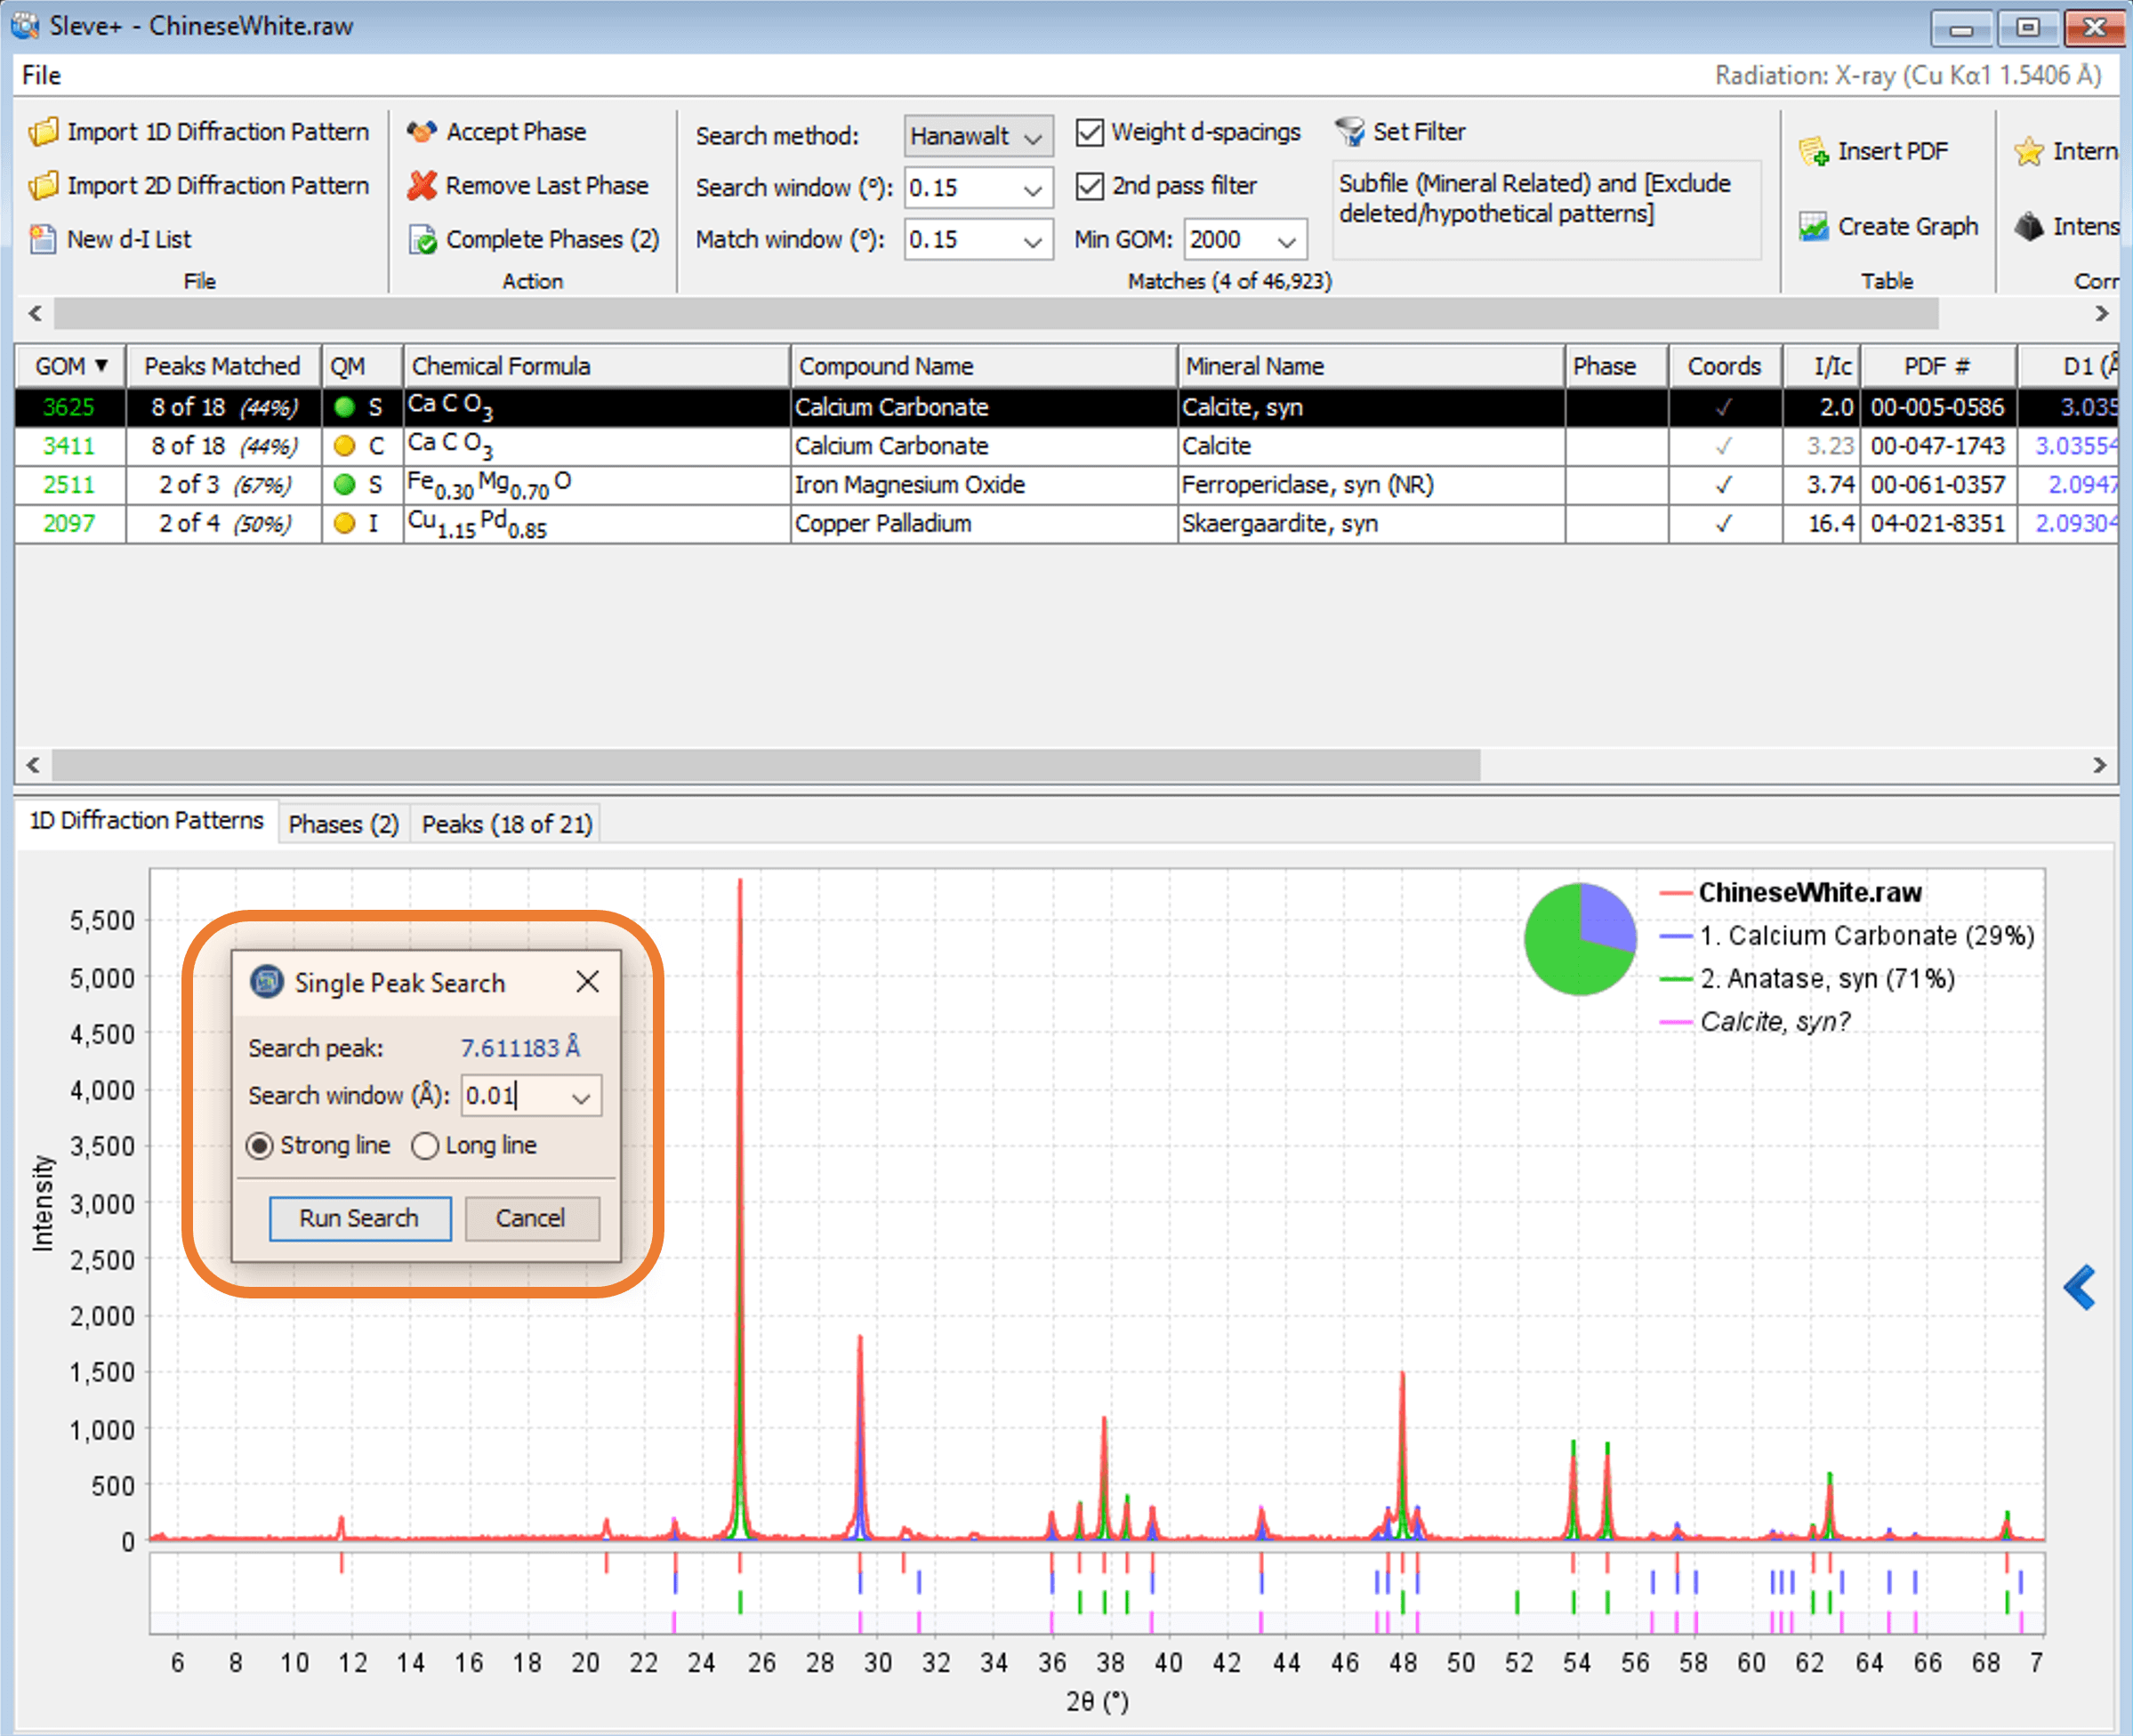Open the File menu
The image size is (2133, 1736).
pyautogui.click(x=40, y=75)
